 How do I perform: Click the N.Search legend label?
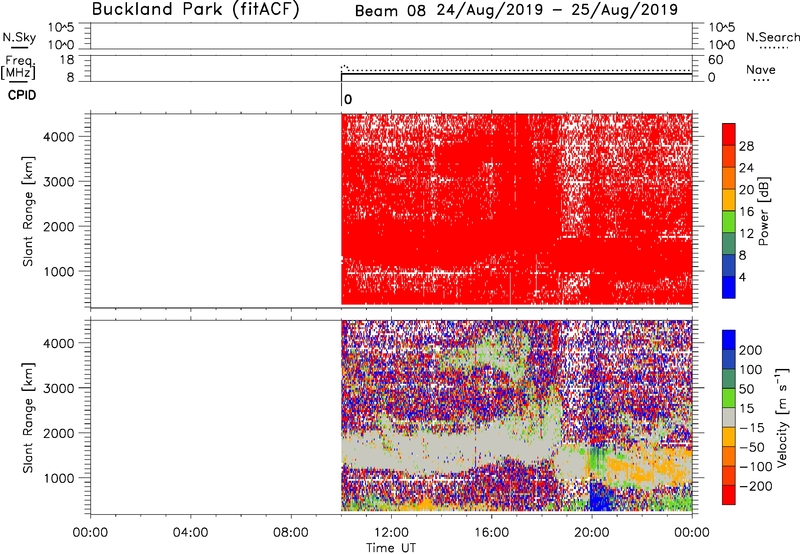click(x=772, y=37)
